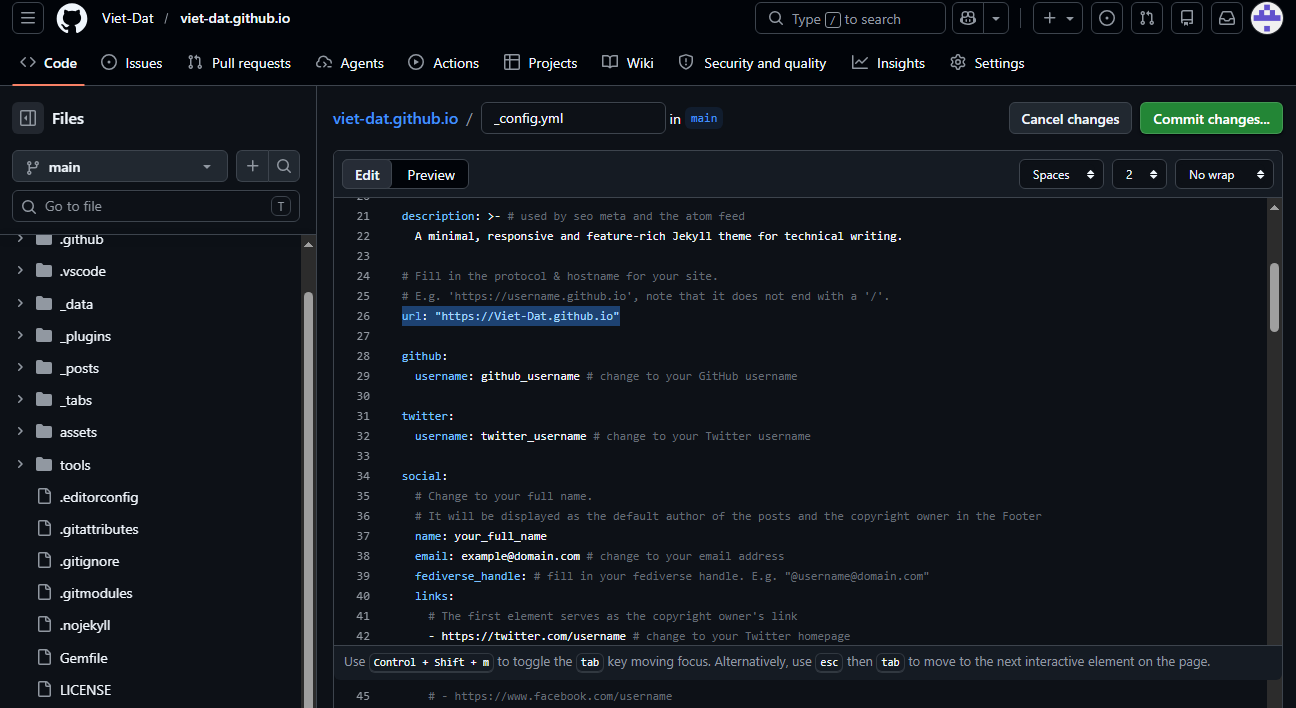Click the search bar in the header
Viewport: 1296px width, 708px height.
coord(850,18)
